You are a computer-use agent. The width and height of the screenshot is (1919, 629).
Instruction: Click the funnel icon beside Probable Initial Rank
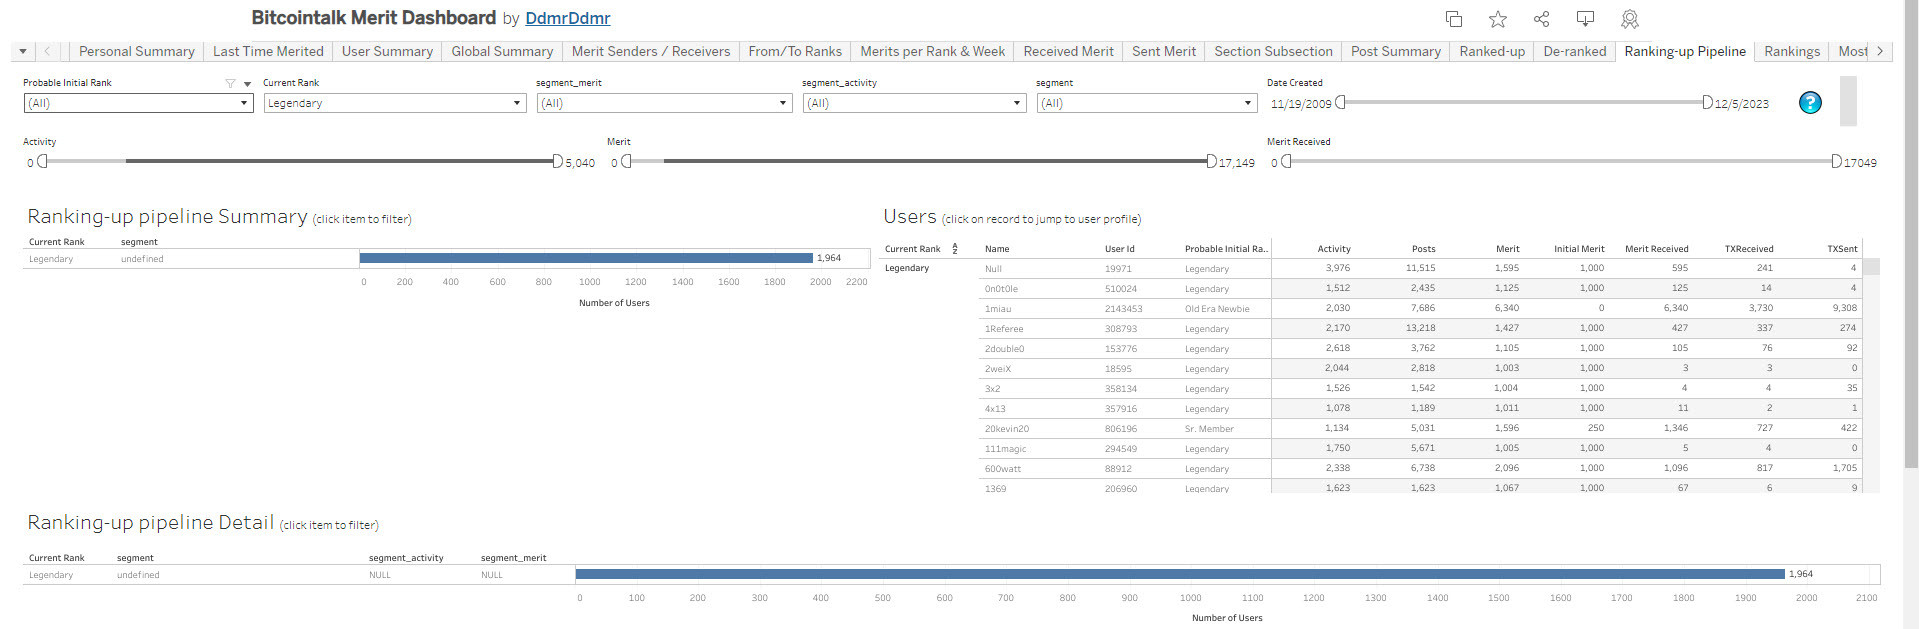click(230, 83)
